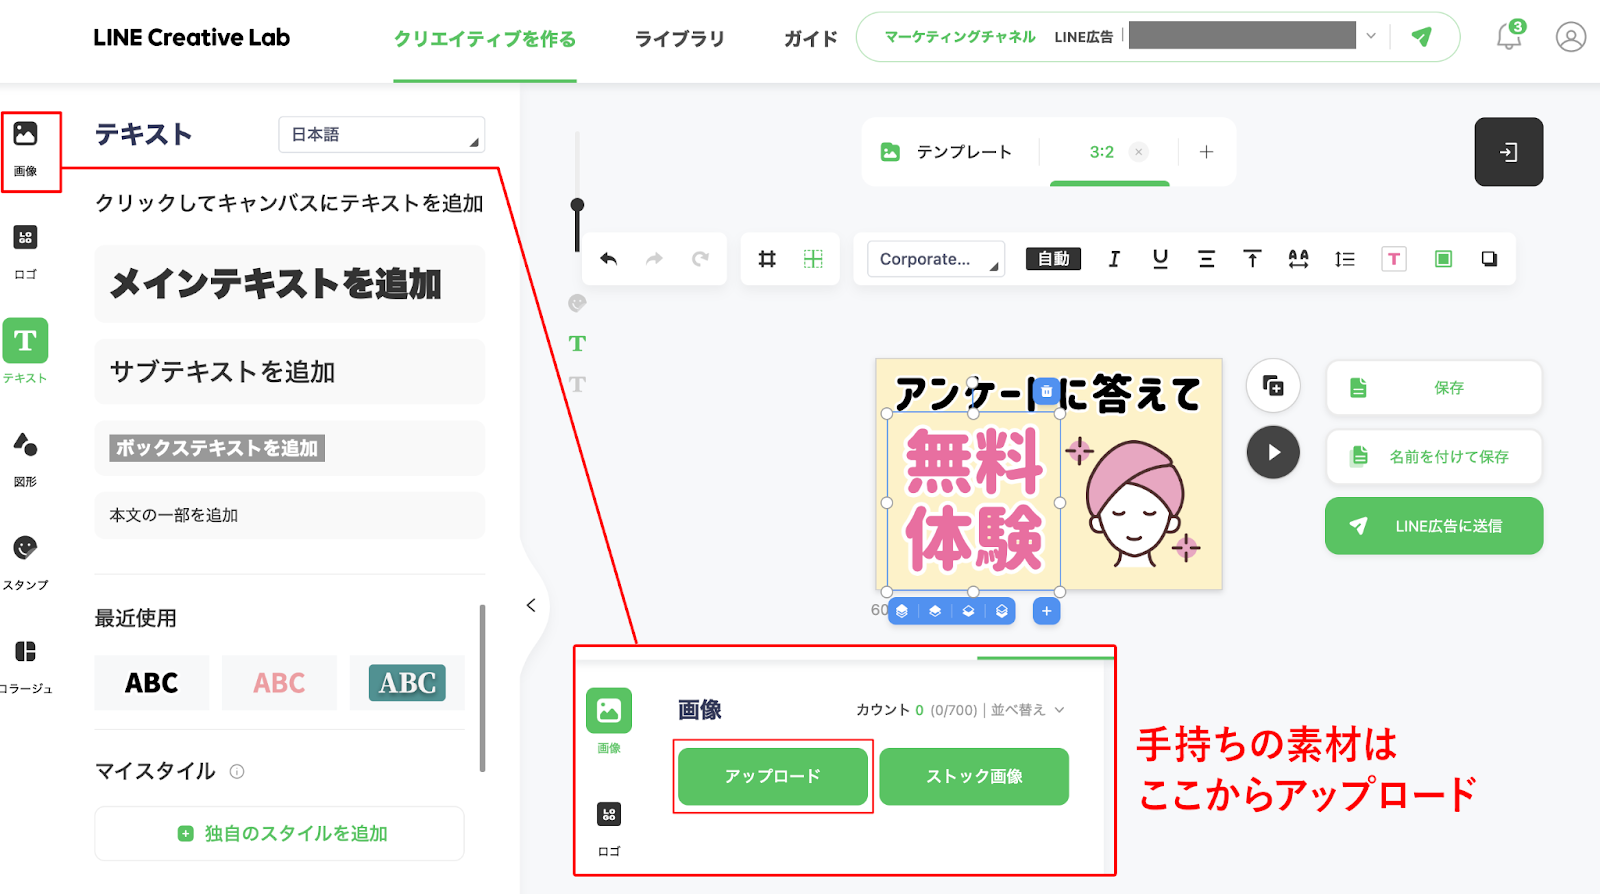Open the Corporate font dropdown

coord(936,259)
